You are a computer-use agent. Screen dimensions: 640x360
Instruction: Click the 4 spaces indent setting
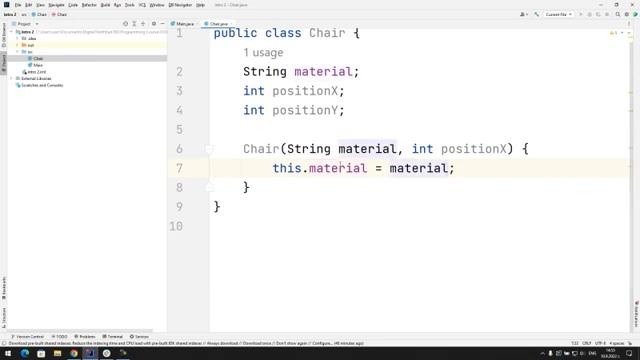click(617, 343)
